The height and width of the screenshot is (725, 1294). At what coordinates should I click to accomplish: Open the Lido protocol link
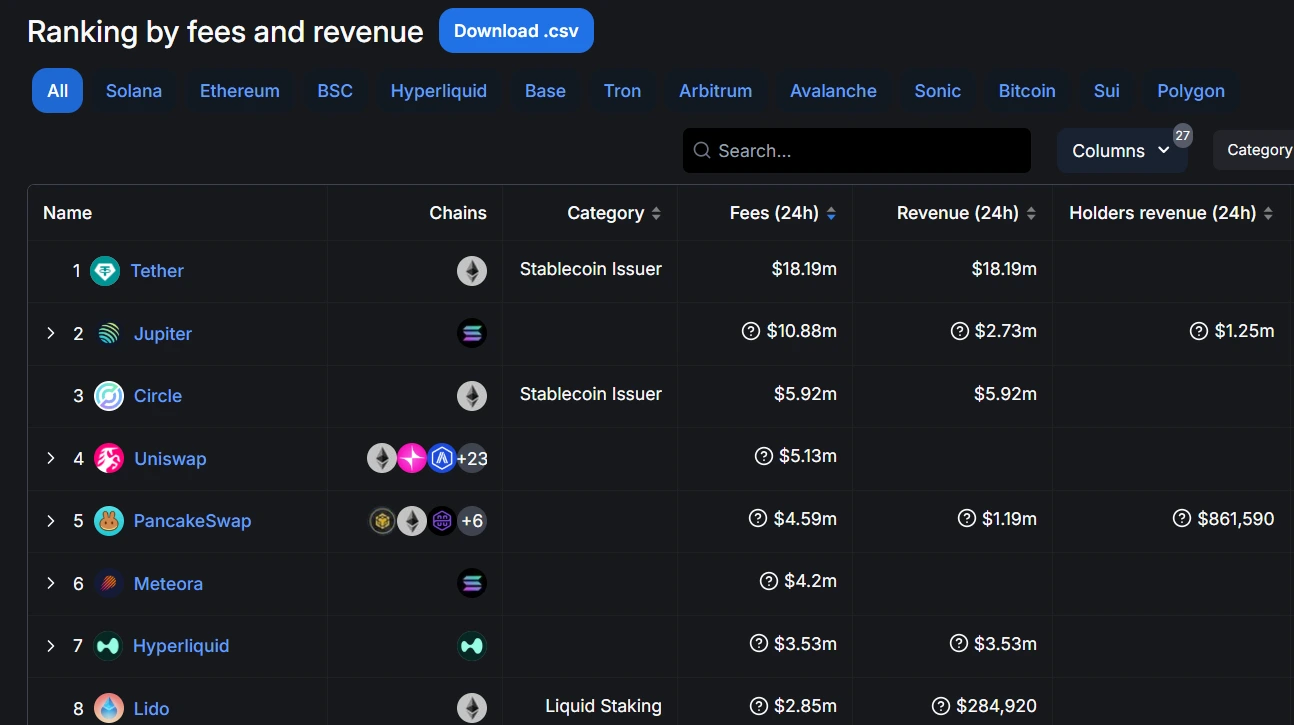tap(152, 709)
